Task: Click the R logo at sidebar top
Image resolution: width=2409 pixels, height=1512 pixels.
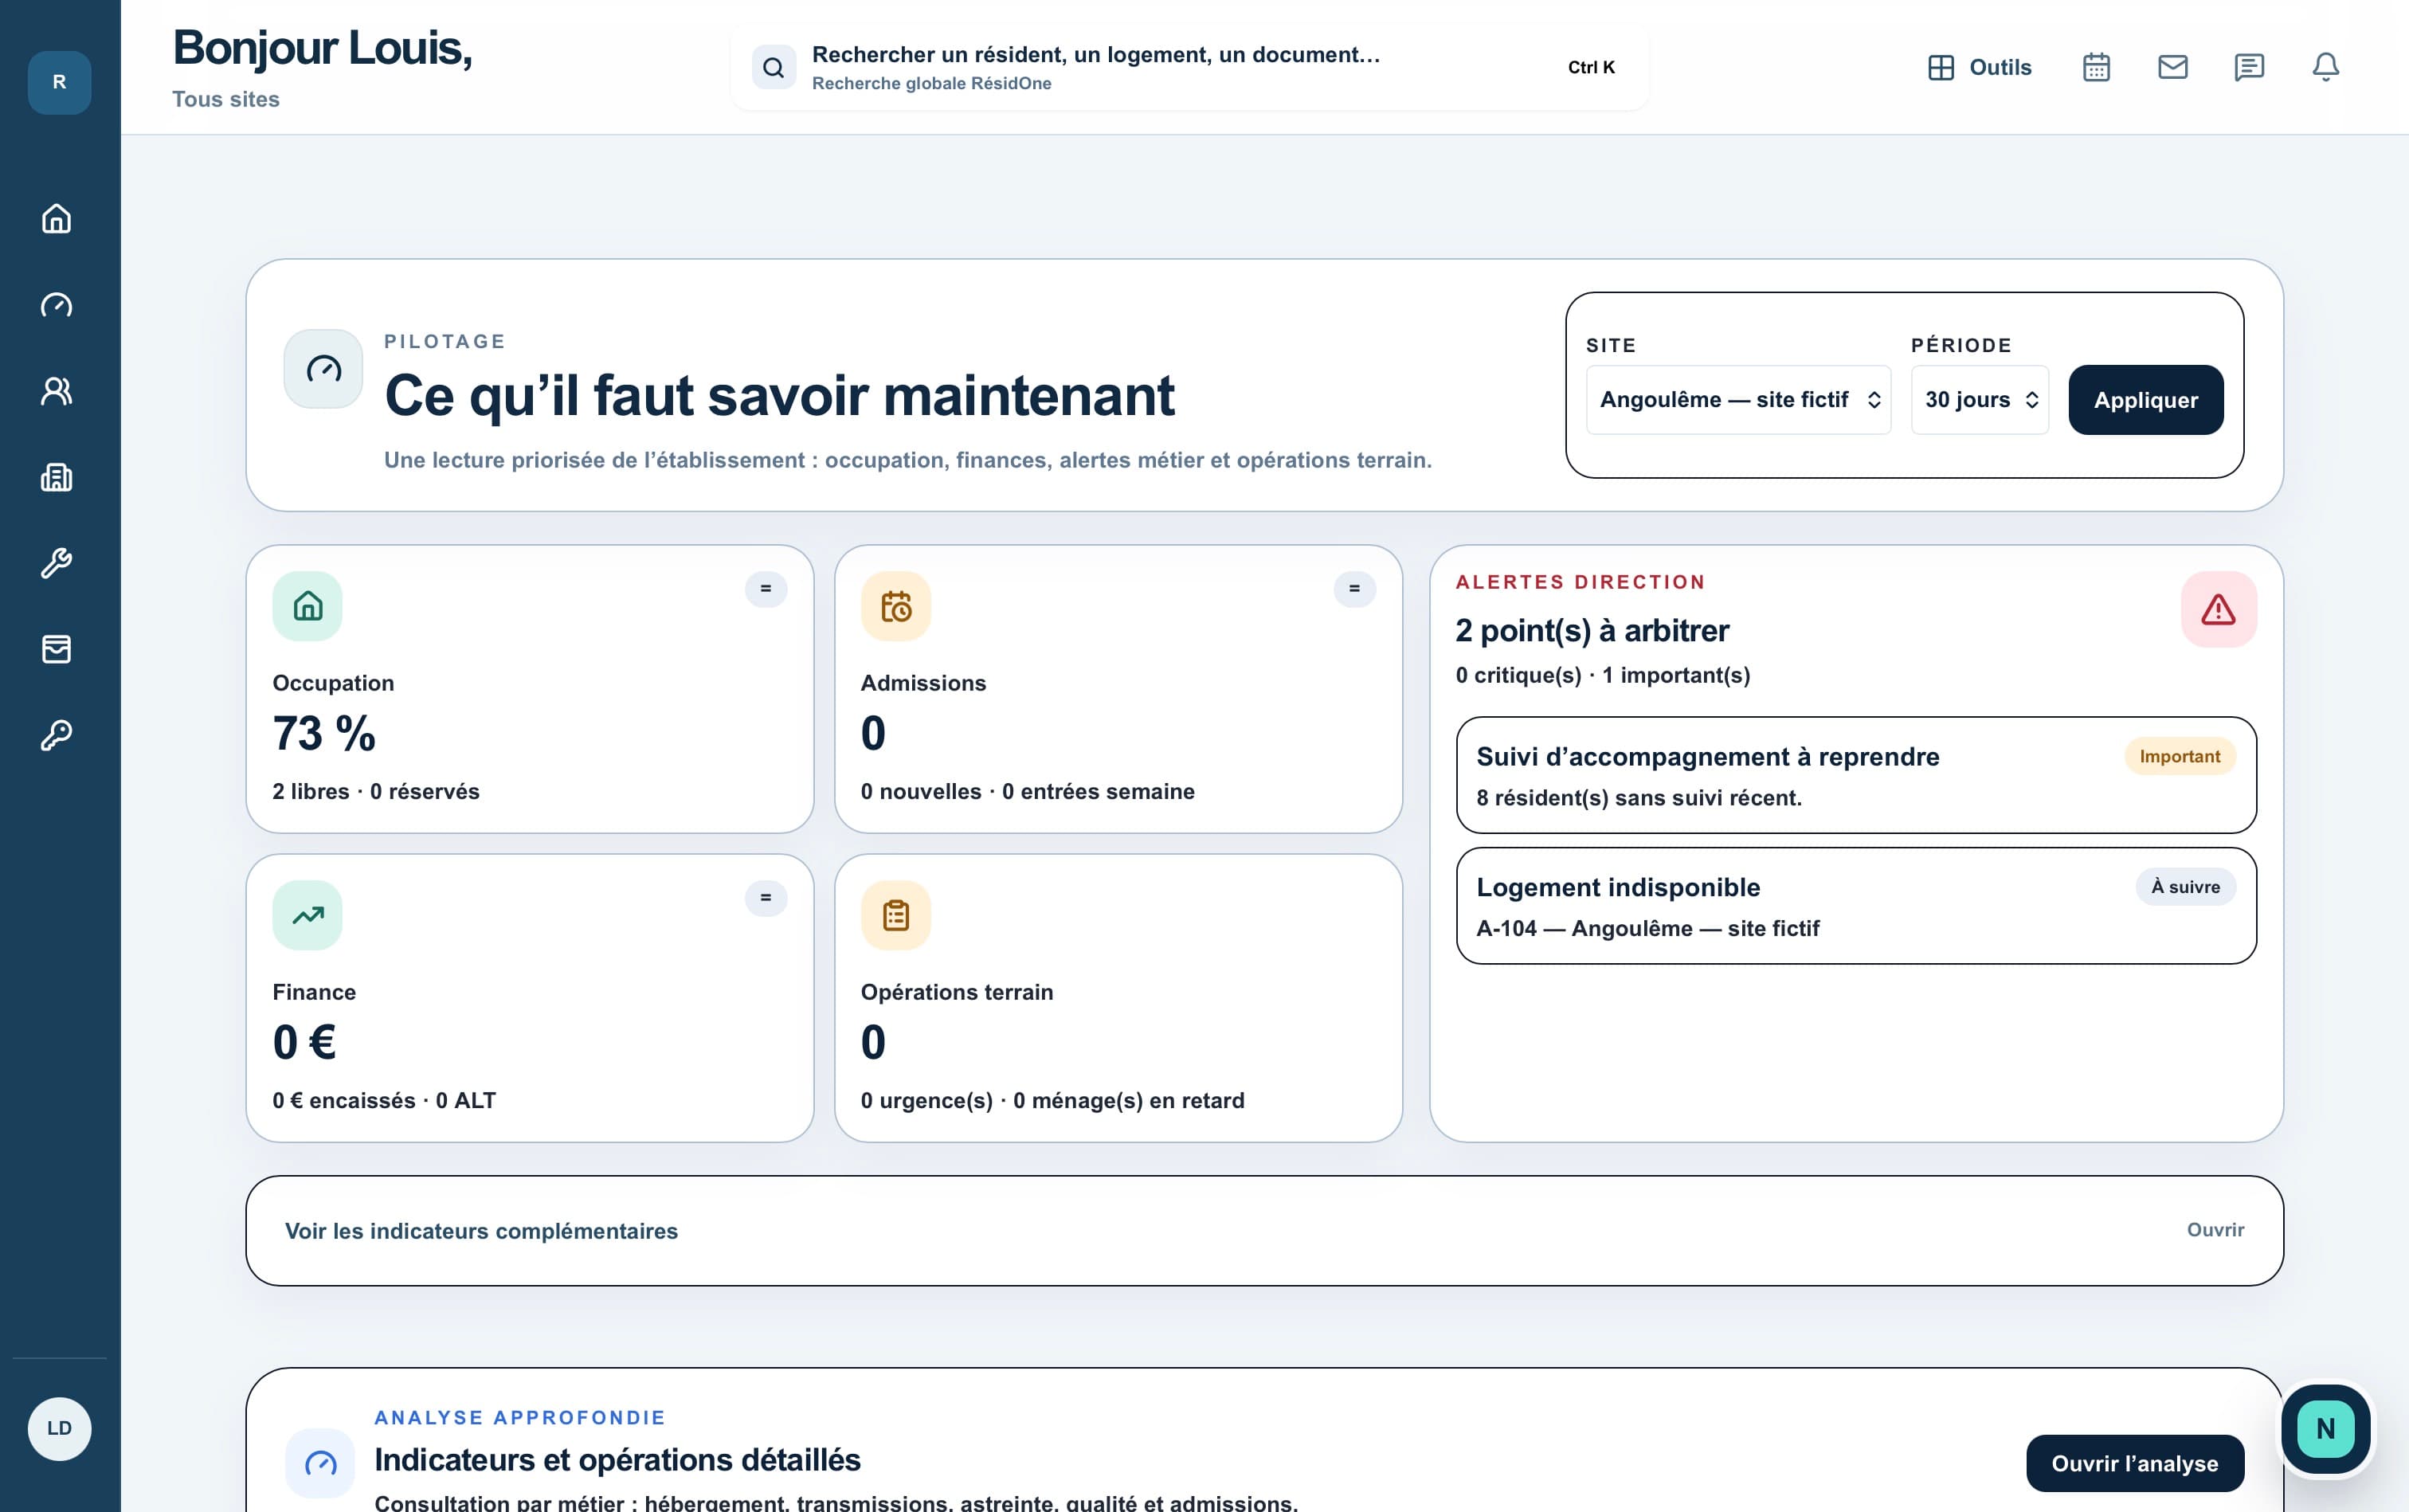Action: click(60, 82)
